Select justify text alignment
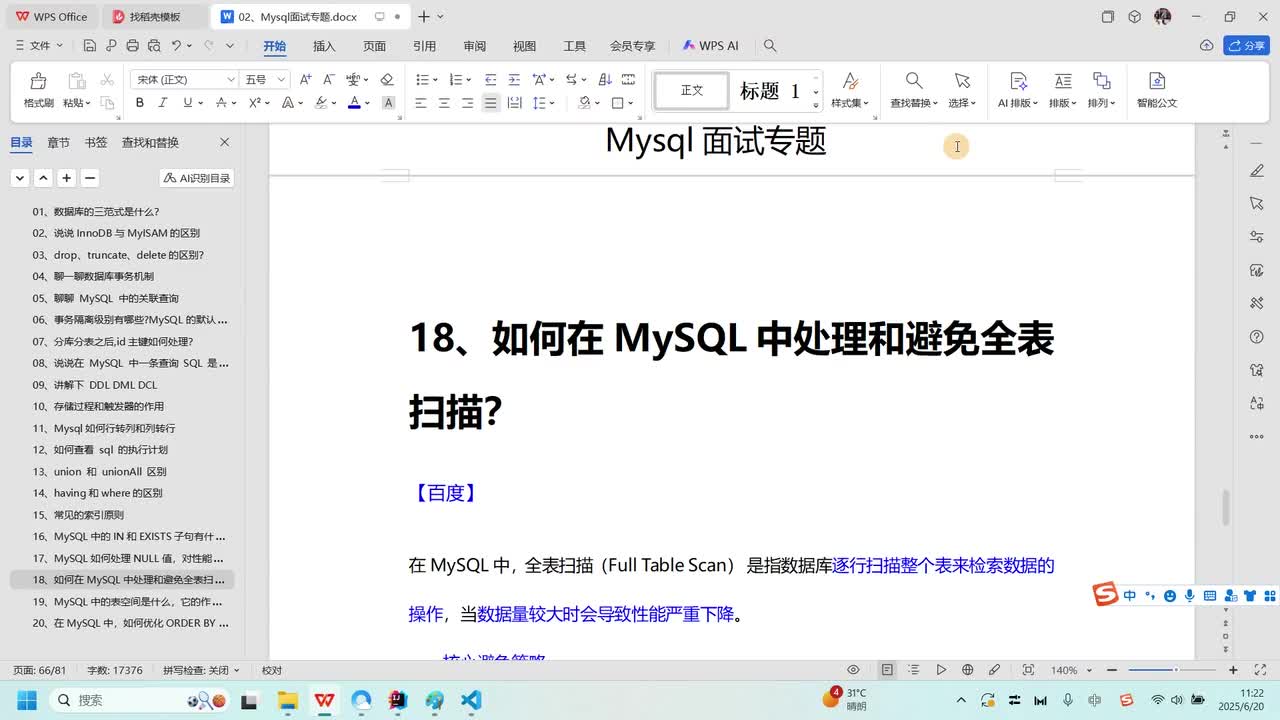1280x720 pixels. [x=490, y=103]
